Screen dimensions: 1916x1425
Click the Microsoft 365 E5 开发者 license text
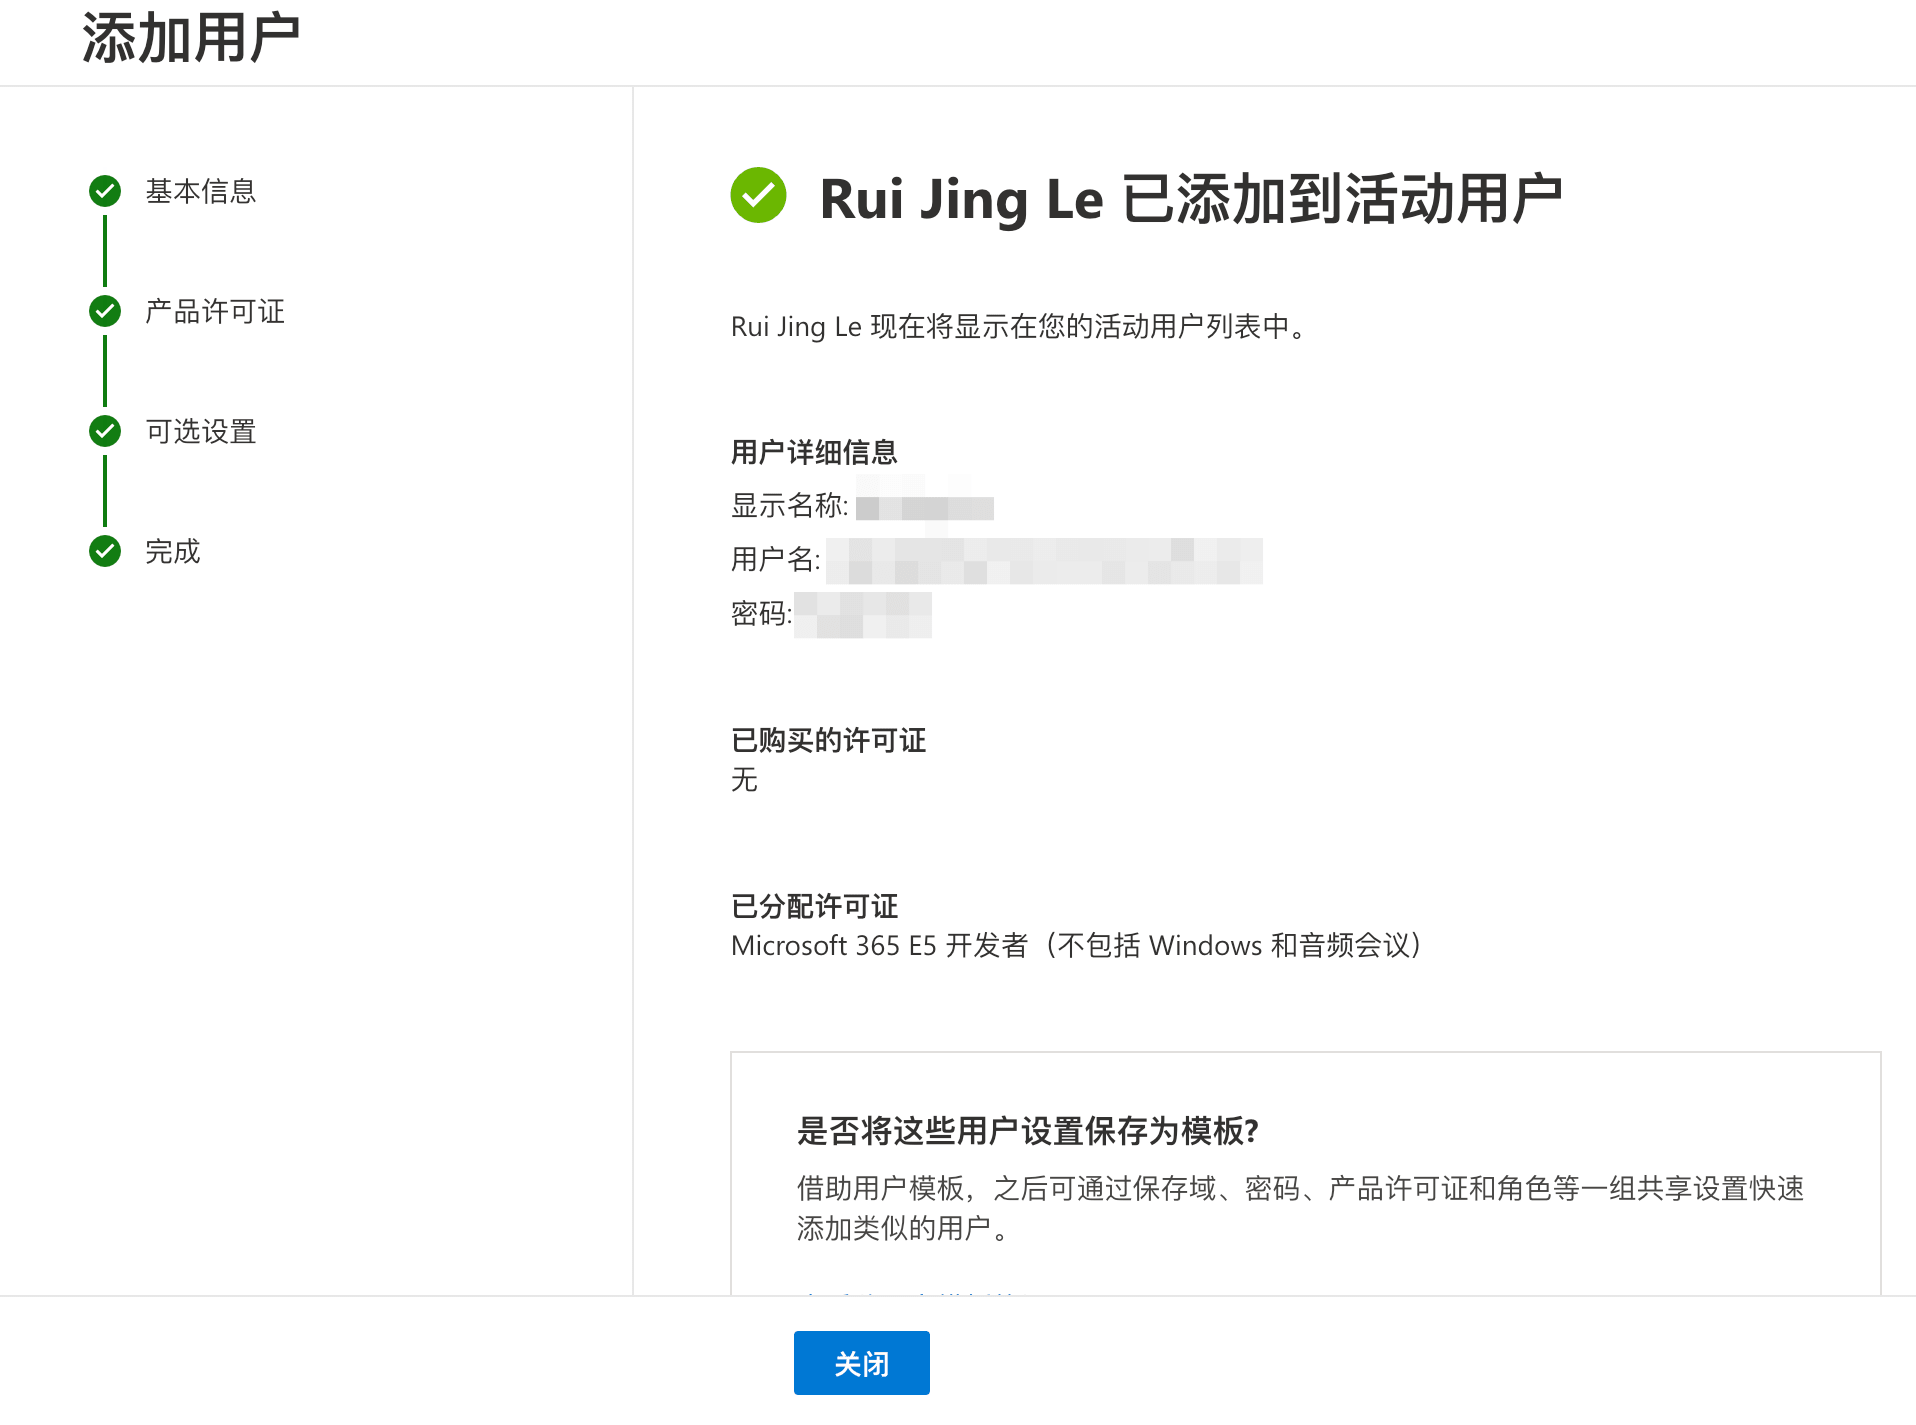click(x=1078, y=945)
